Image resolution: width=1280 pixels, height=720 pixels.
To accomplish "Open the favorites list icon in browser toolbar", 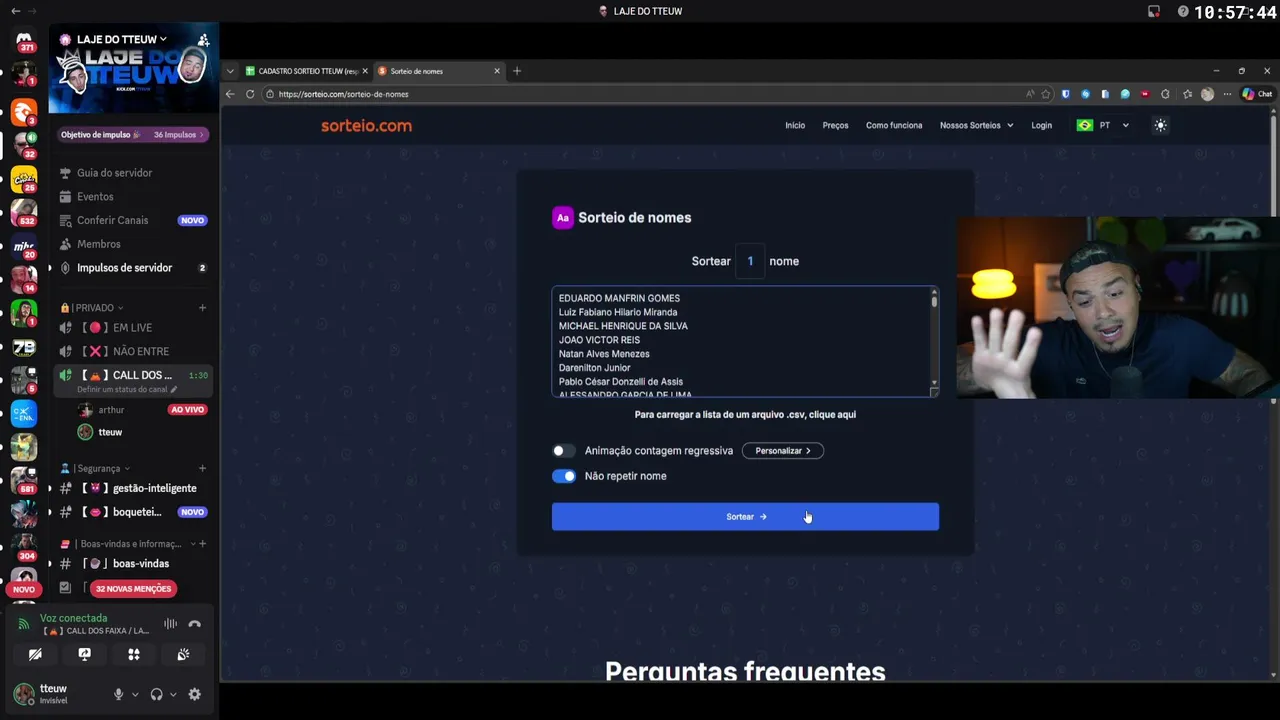I will pos(1187,94).
